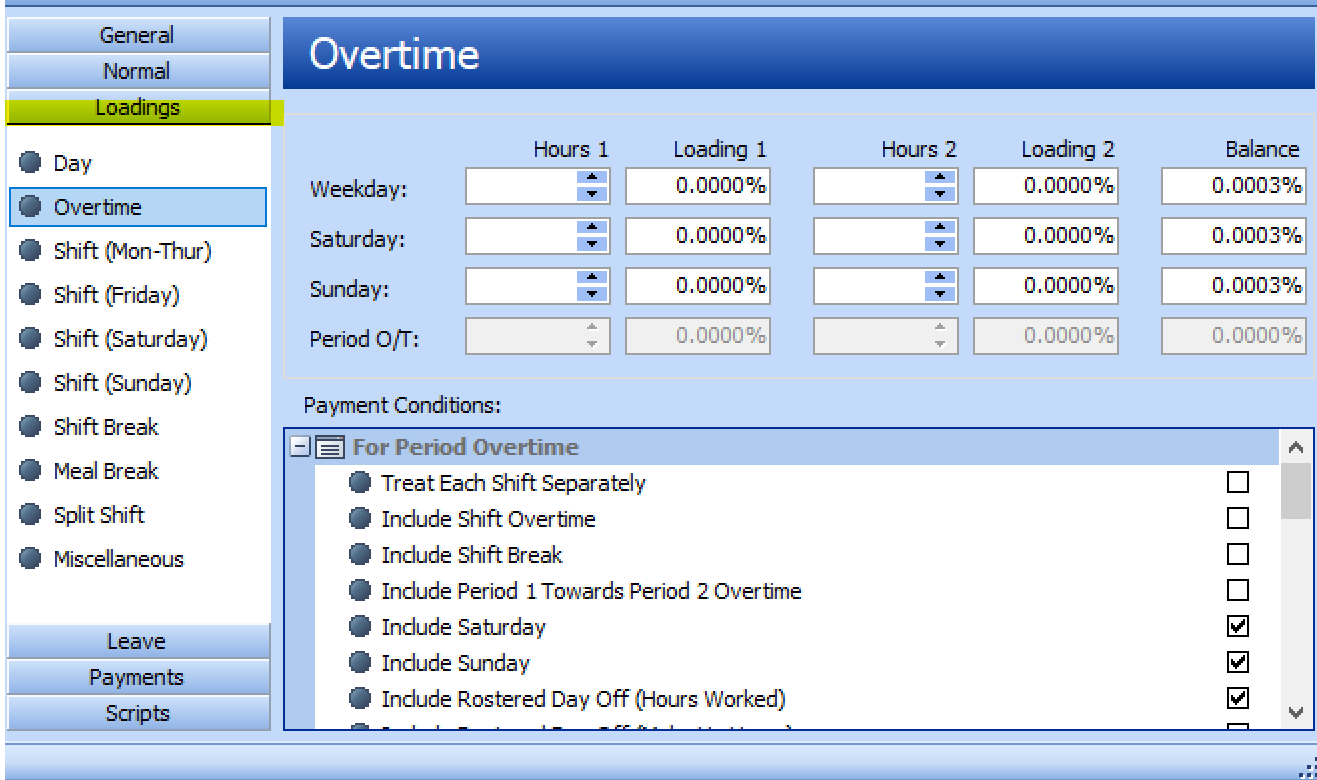Viewport: 1317px width, 780px height.
Task: Click Sunday Hours 1 spinner arrows
Action: [x=592, y=285]
